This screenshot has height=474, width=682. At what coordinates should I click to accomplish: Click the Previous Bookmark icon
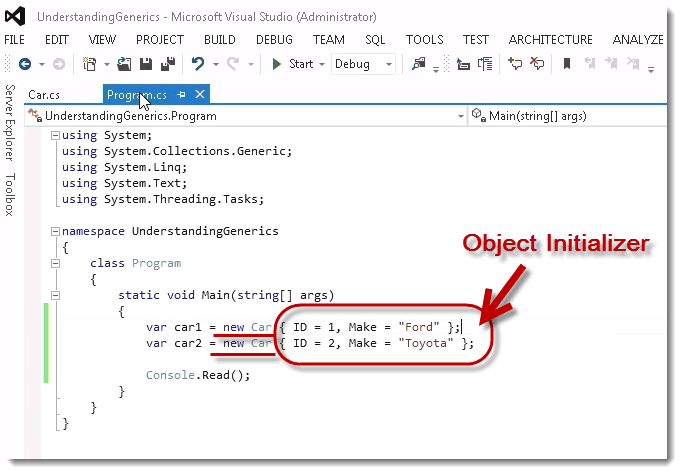coord(590,64)
